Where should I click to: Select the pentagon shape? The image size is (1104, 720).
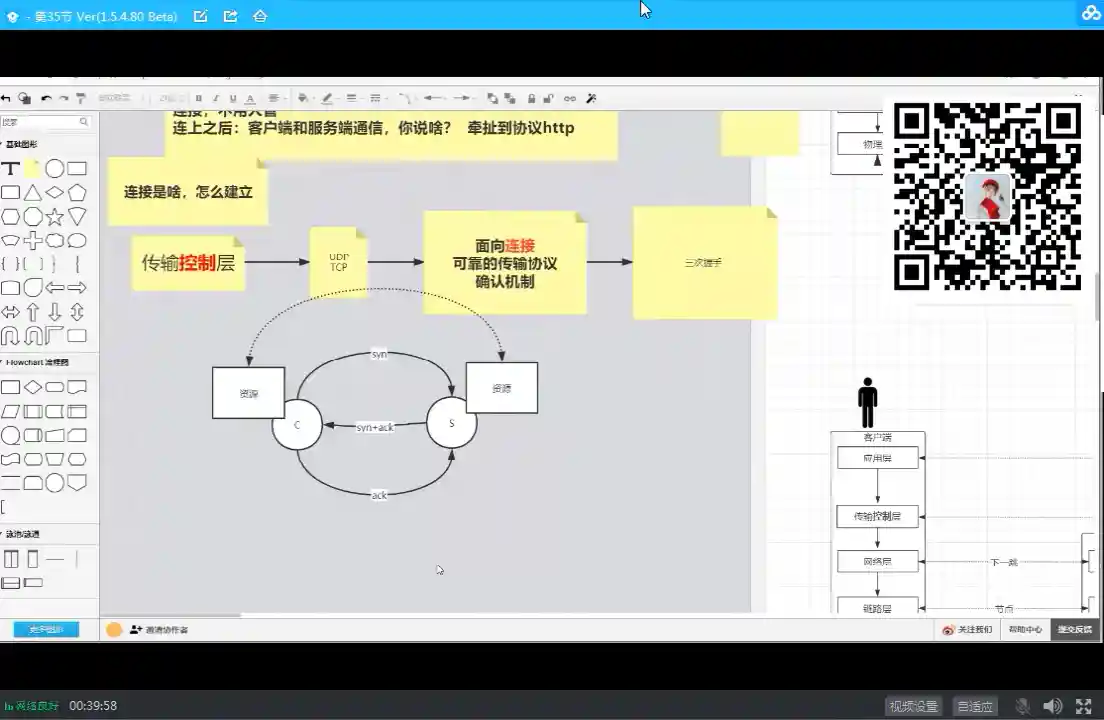pyautogui.click(x=77, y=193)
